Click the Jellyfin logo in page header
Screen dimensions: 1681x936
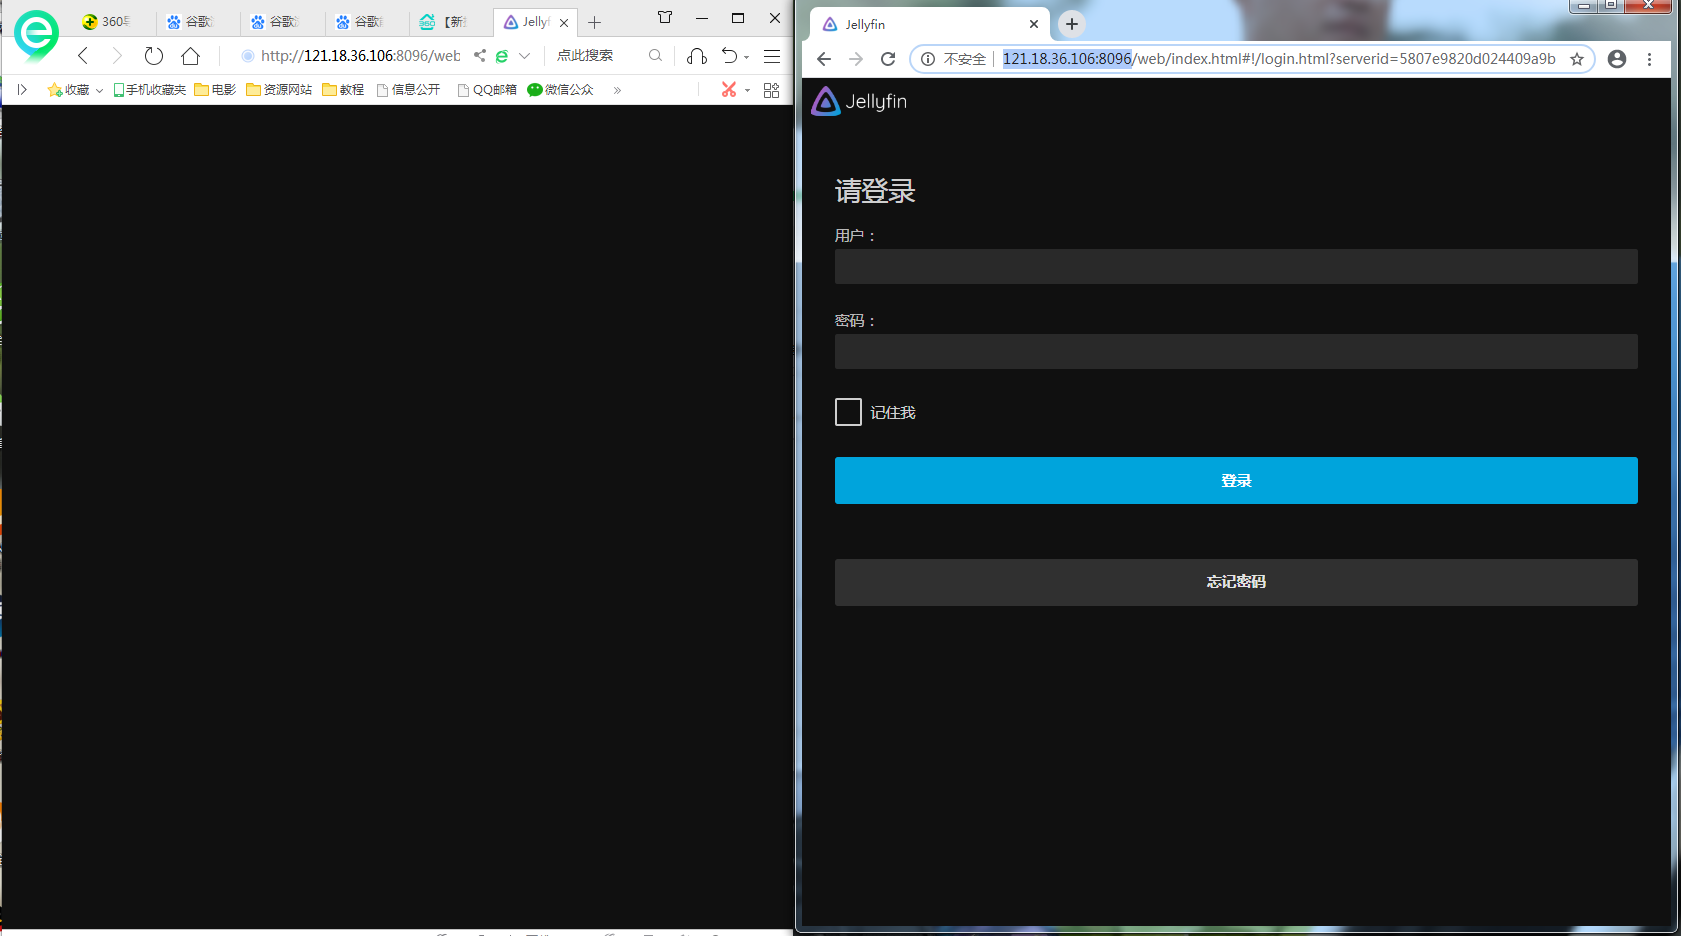coord(860,101)
